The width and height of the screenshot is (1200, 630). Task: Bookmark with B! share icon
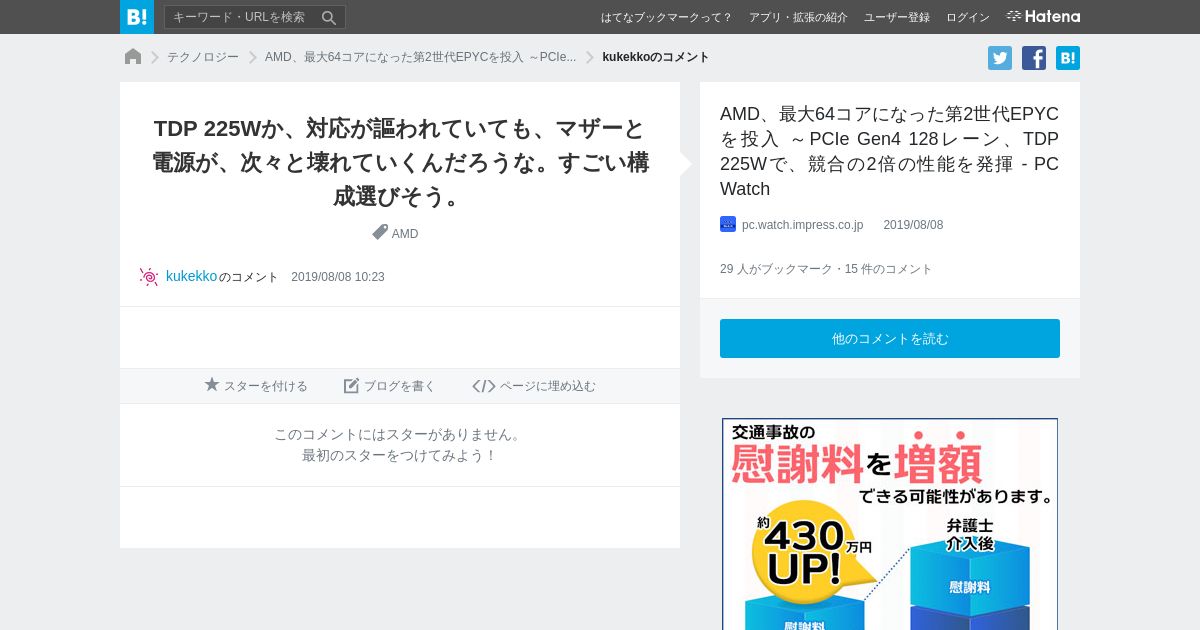click(x=1068, y=58)
